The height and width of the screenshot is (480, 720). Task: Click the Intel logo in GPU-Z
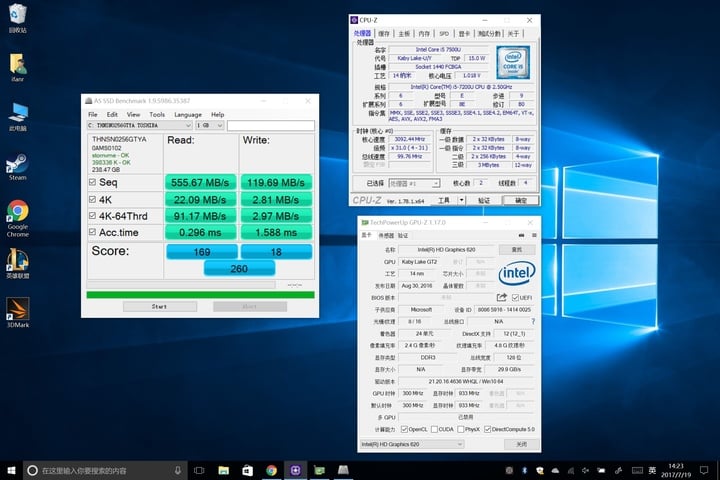tap(517, 273)
